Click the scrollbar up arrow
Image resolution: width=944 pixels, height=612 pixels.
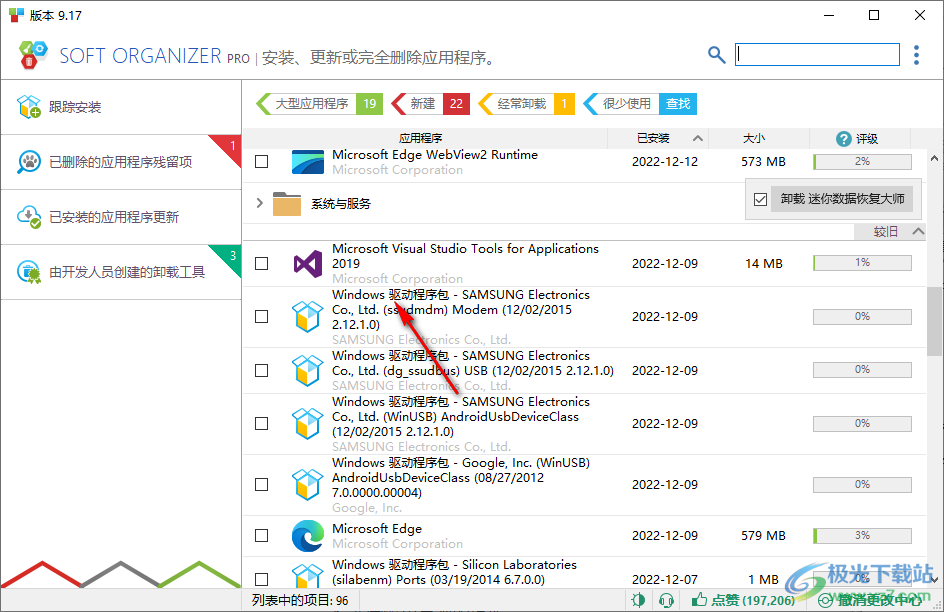pos(934,159)
